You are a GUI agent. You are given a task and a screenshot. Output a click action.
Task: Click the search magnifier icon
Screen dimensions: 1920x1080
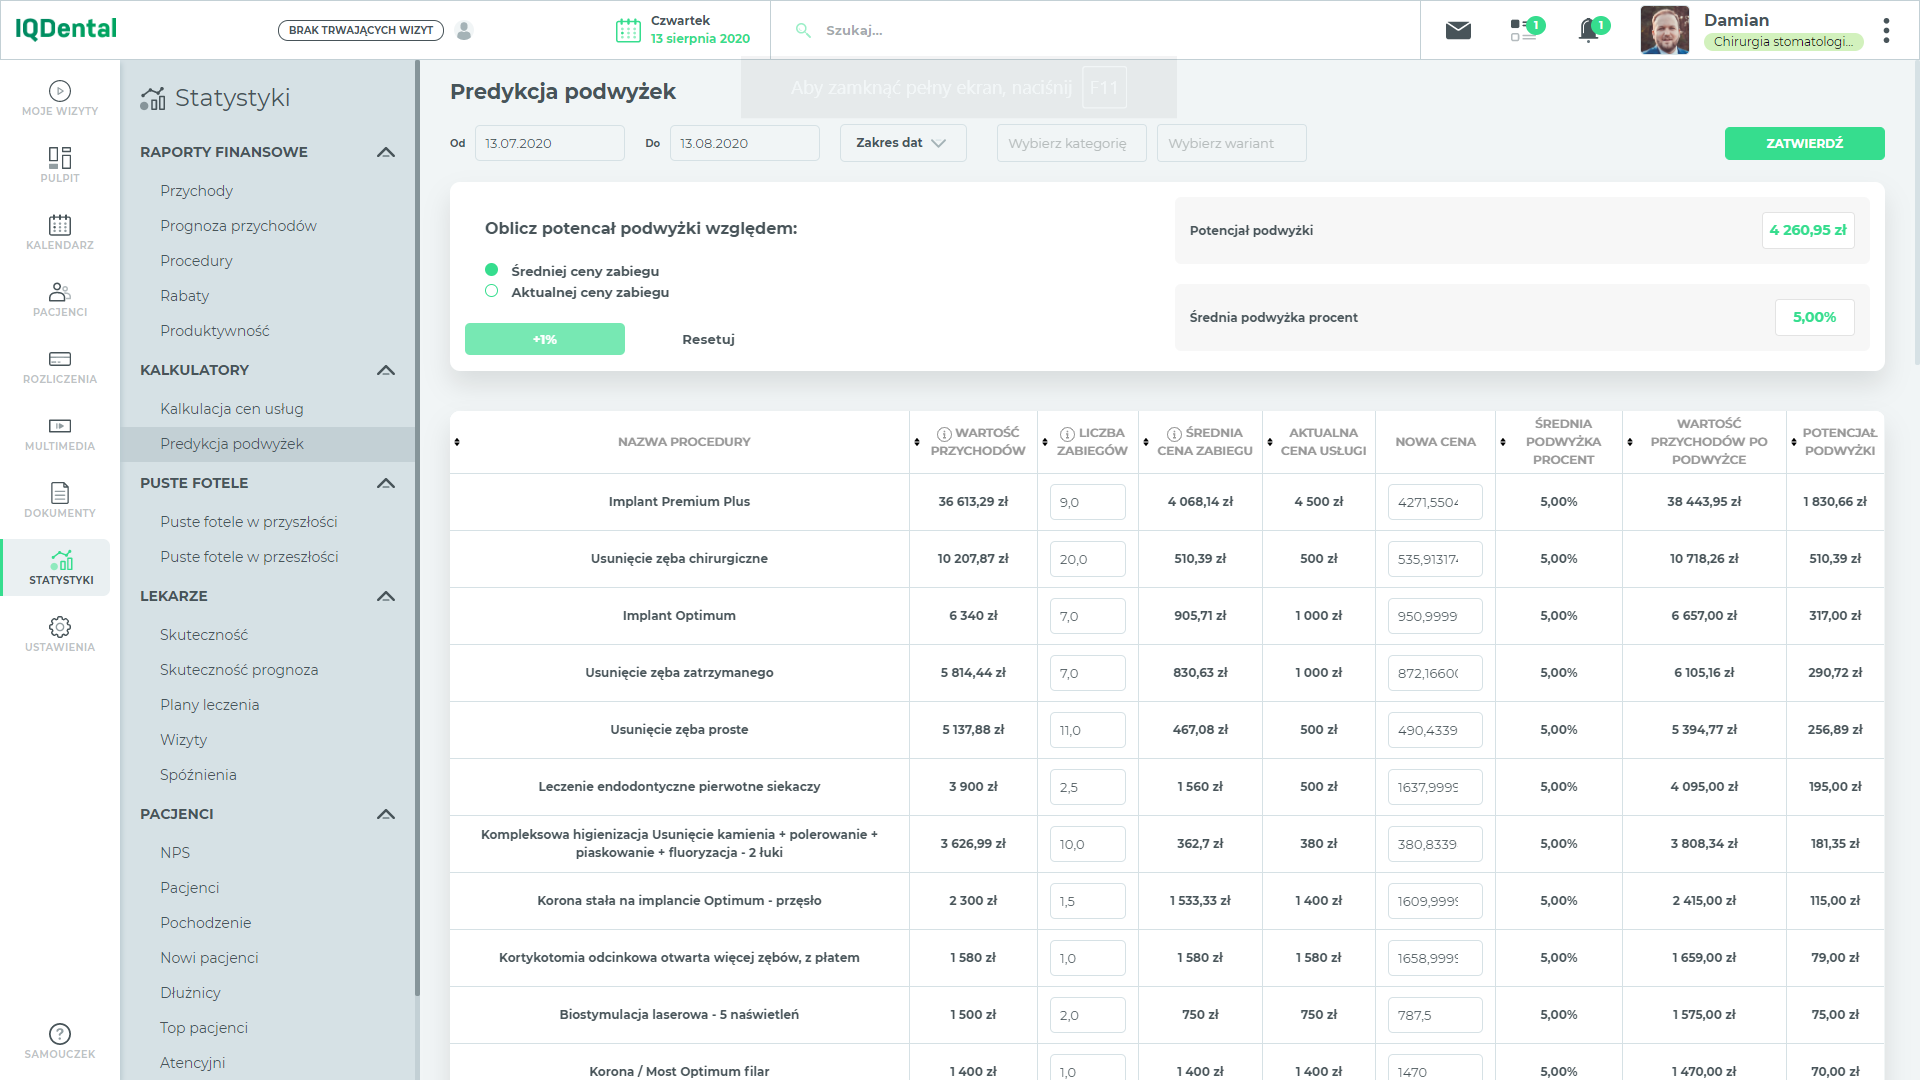coord(803,30)
